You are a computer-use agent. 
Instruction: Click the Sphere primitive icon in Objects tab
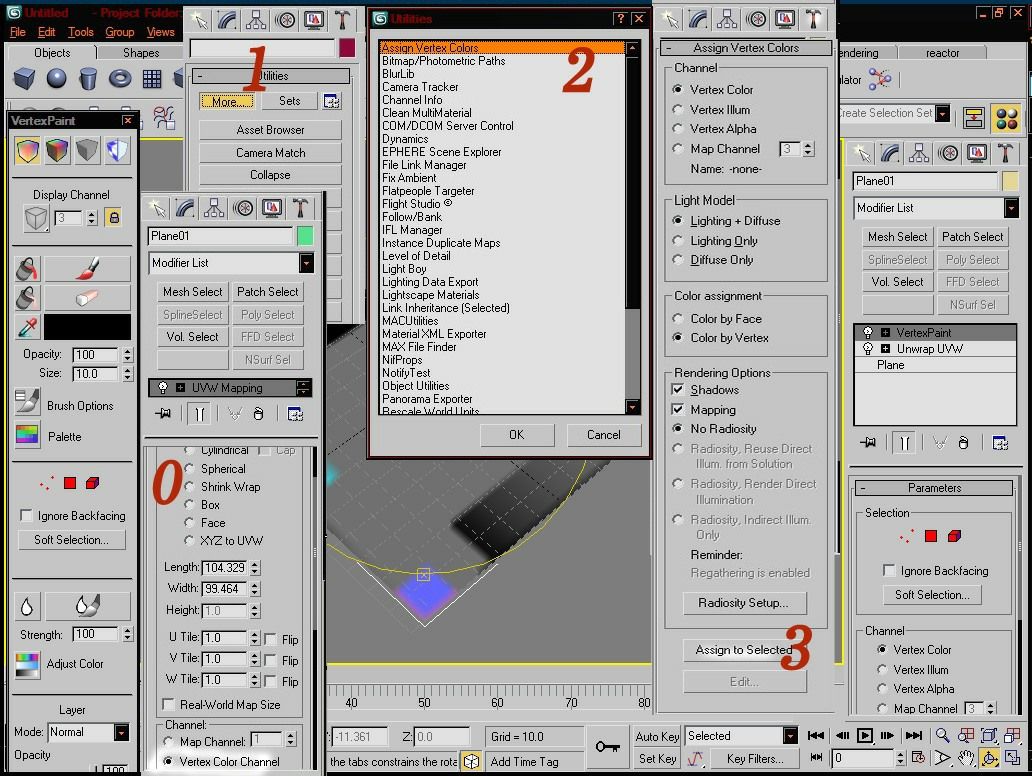pos(56,78)
